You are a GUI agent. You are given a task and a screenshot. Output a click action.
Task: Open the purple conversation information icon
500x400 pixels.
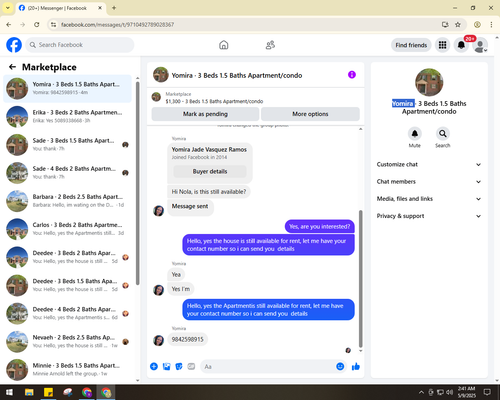pos(352,75)
